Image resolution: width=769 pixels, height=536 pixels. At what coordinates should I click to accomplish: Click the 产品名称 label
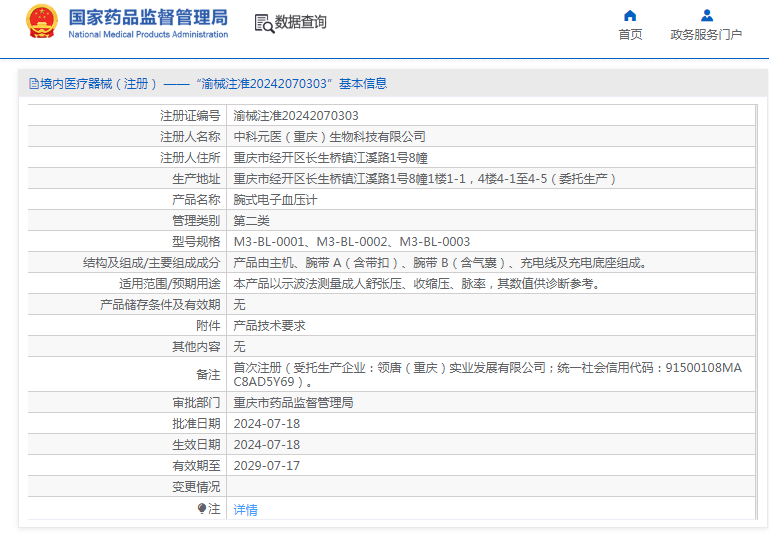click(x=196, y=200)
